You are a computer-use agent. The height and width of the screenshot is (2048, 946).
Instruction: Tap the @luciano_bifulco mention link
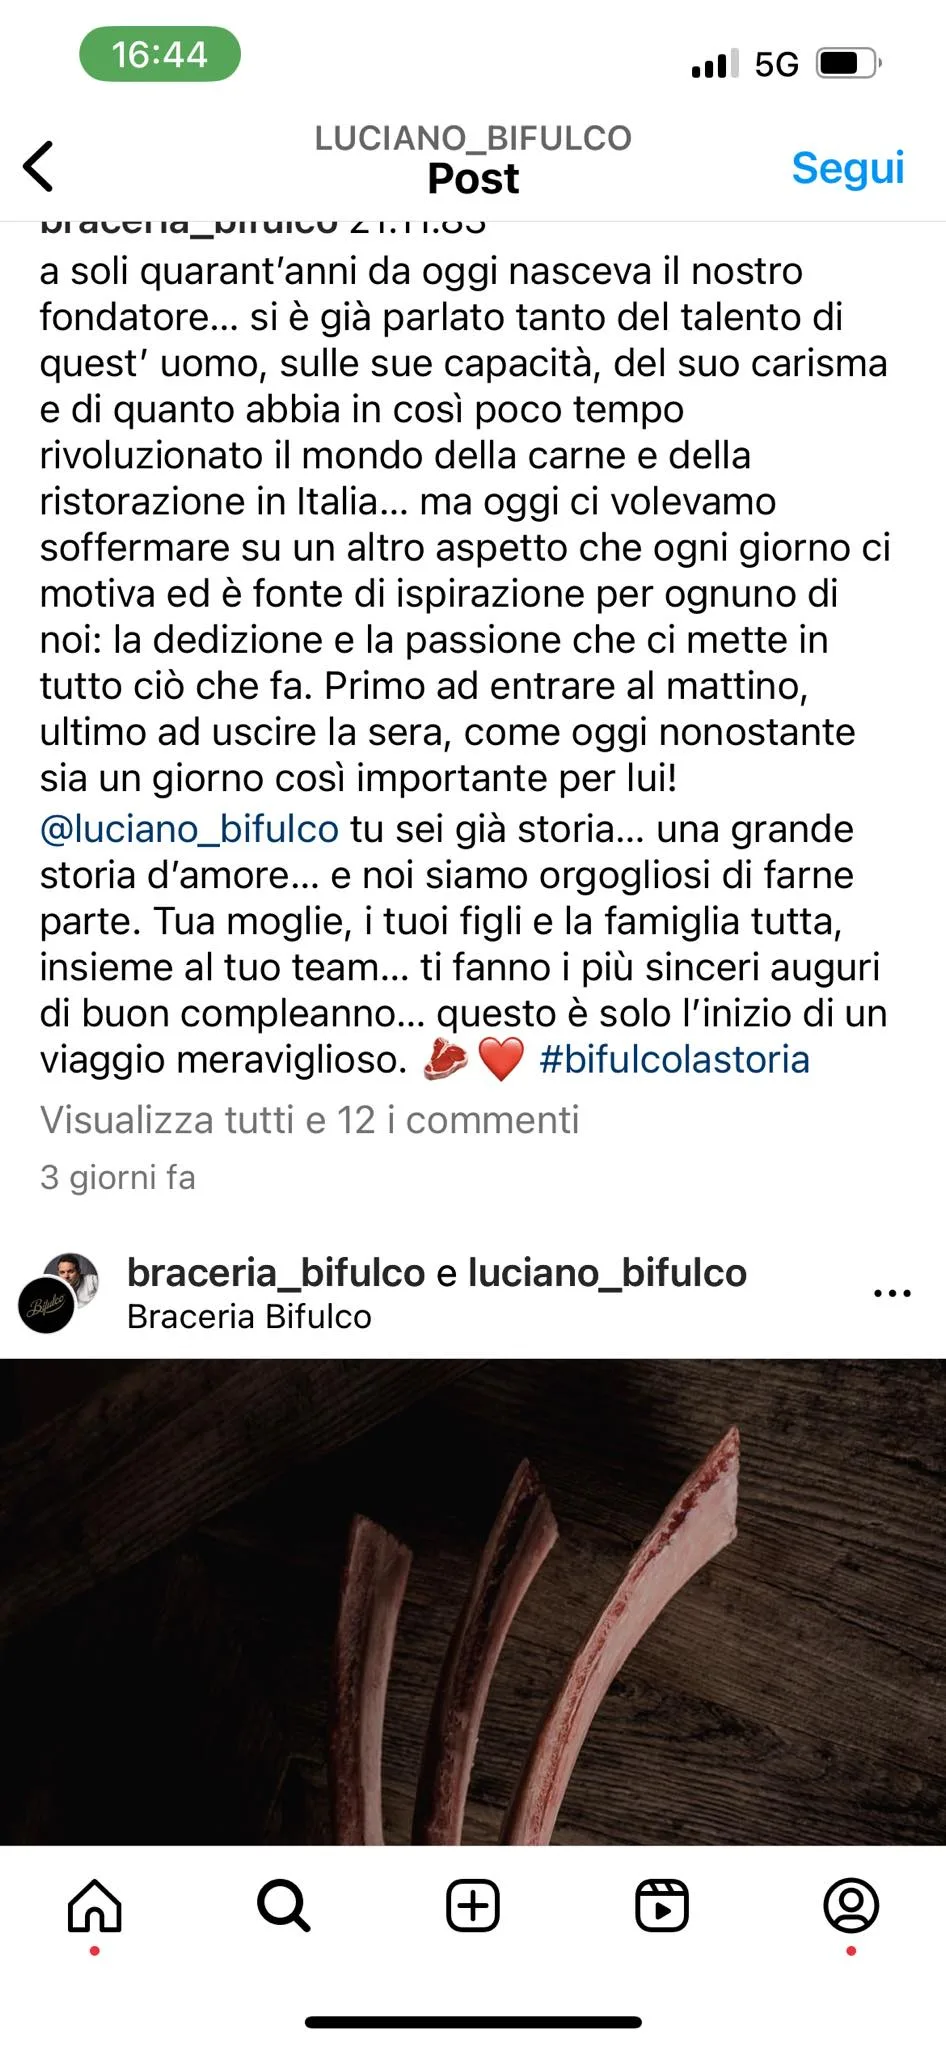pos(189,829)
